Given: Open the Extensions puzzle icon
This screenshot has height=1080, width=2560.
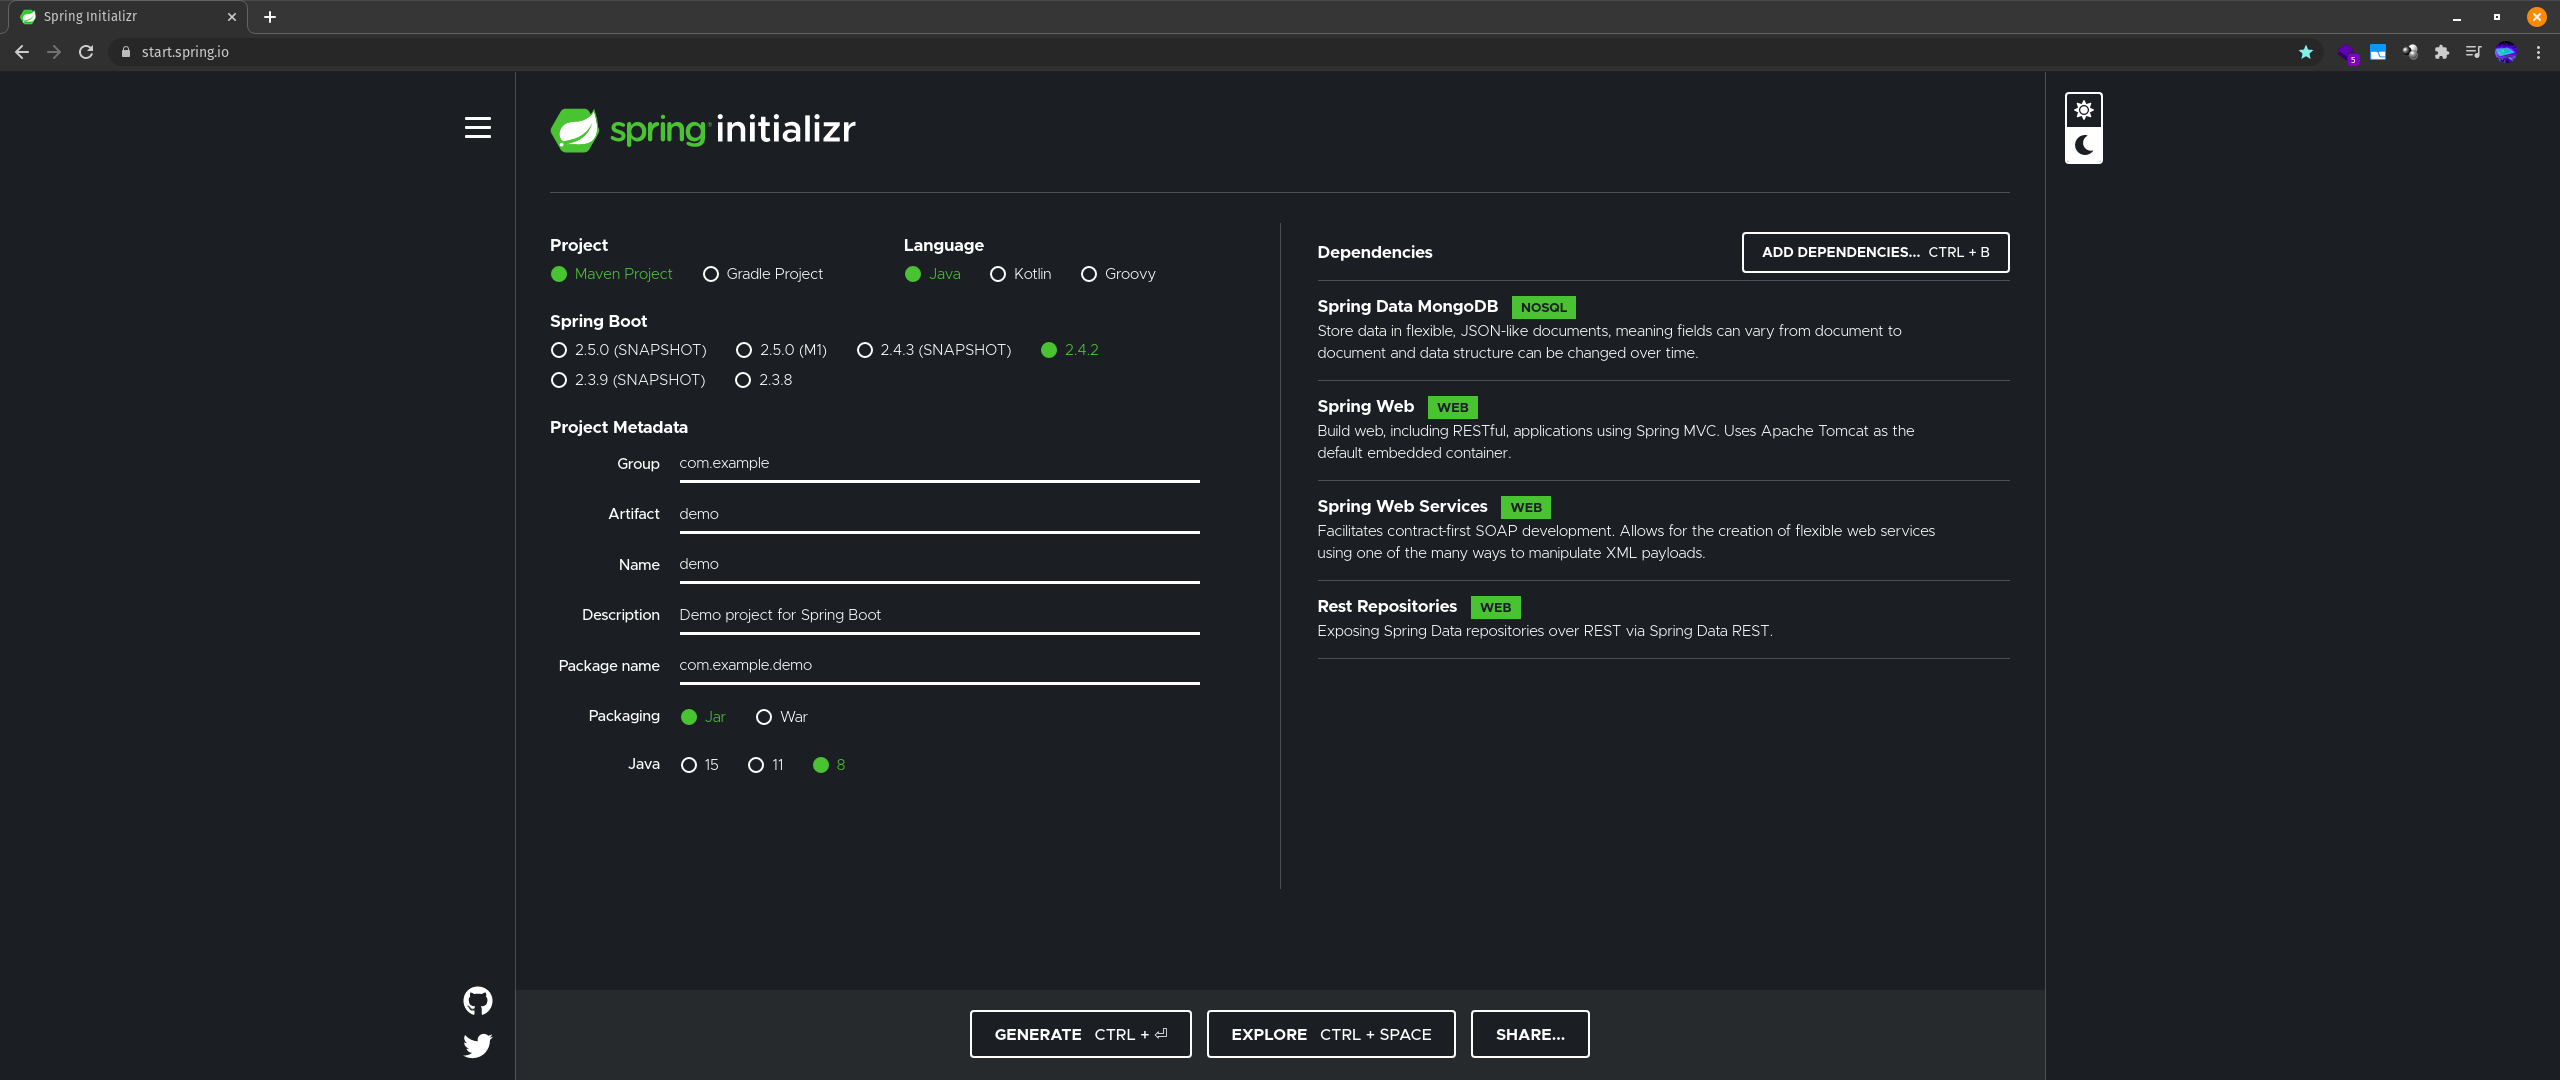Looking at the screenshot, I should click(x=2442, y=52).
